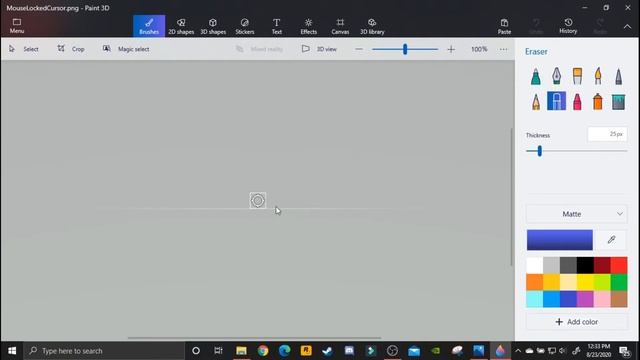The width and height of the screenshot is (640, 360).
Task: Select the Pencil brush
Action: tap(536, 101)
